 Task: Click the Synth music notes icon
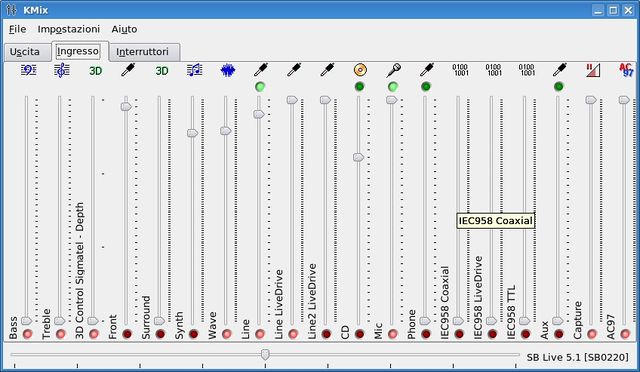coord(194,70)
